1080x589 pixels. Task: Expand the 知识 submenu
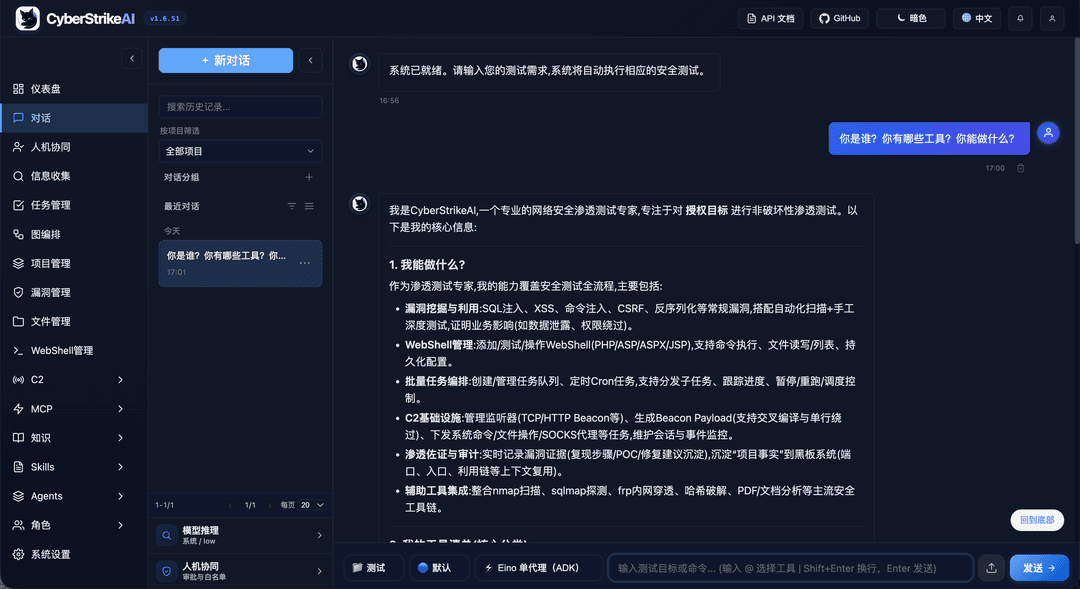click(121, 437)
